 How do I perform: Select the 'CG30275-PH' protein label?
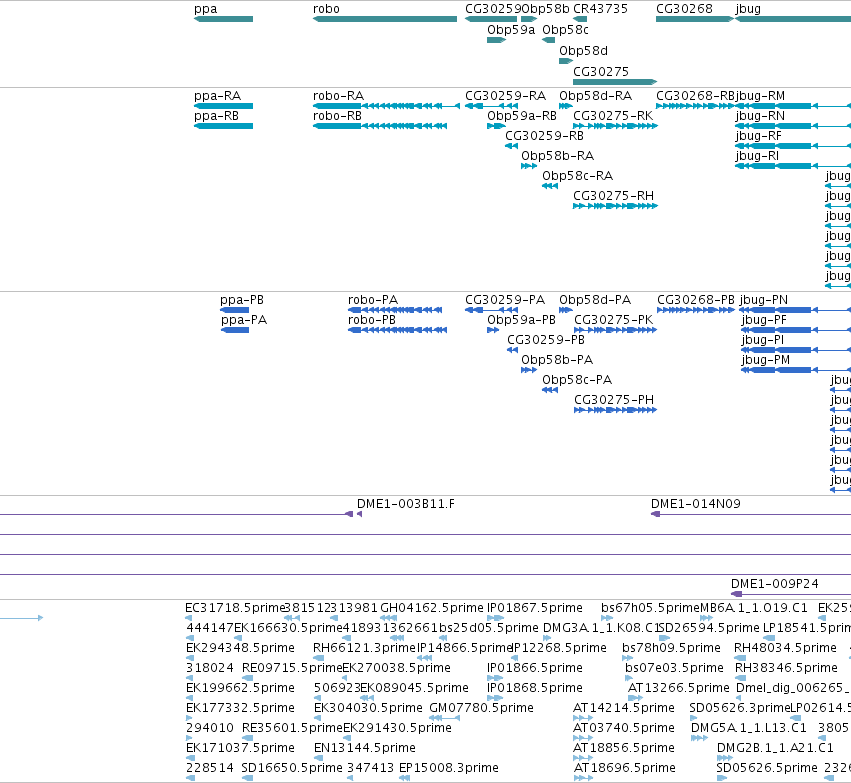click(614, 400)
